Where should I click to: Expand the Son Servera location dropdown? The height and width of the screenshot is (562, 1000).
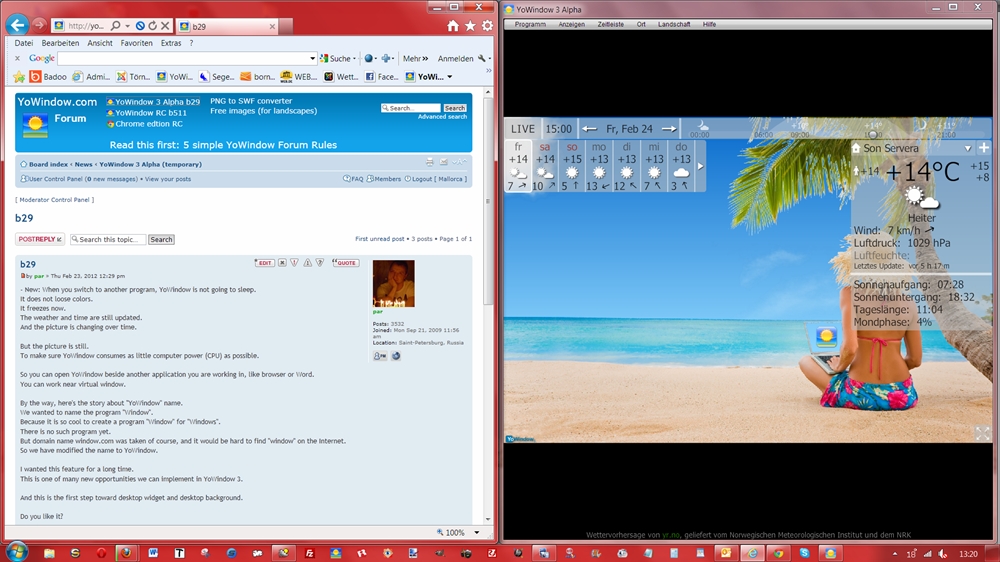(x=968, y=148)
